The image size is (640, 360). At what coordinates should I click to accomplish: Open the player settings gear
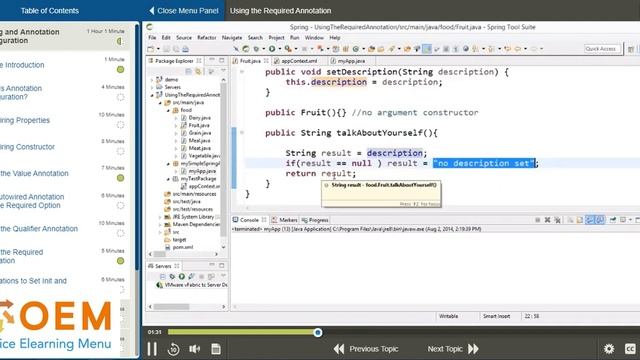click(x=609, y=349)
